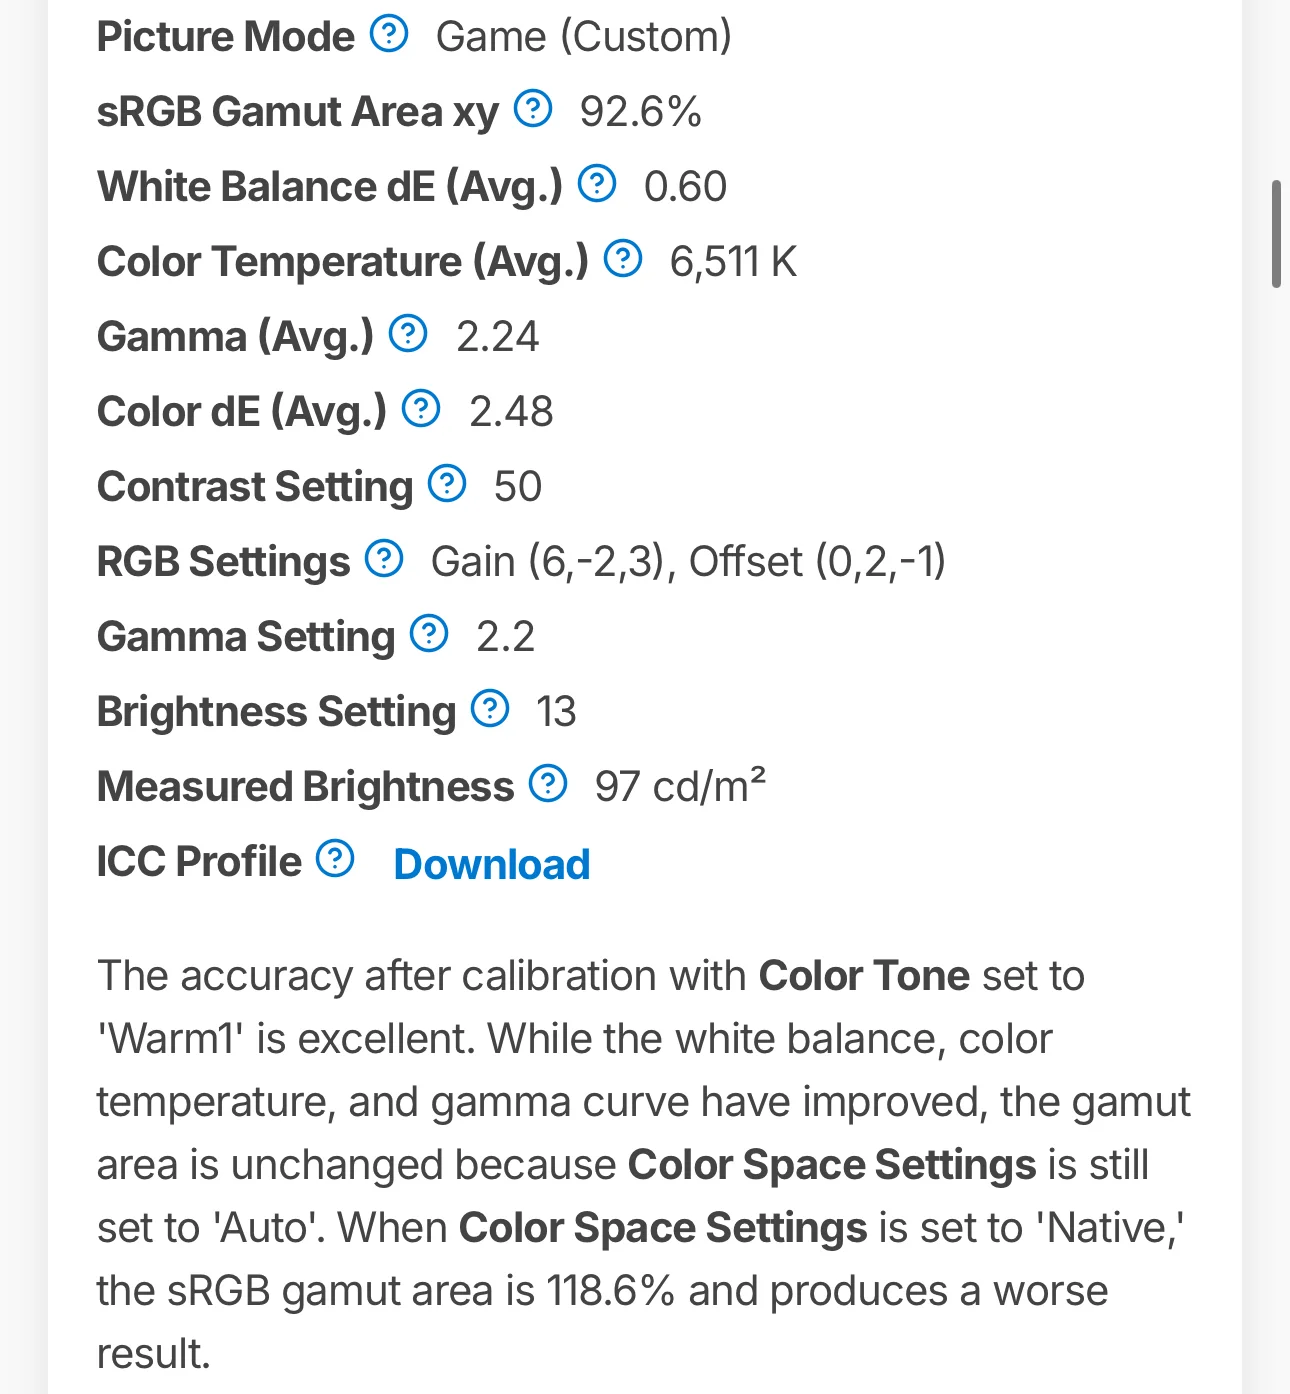Open Color dE (Avg.) help icon

pyautogui.click(x=421, y=409)
